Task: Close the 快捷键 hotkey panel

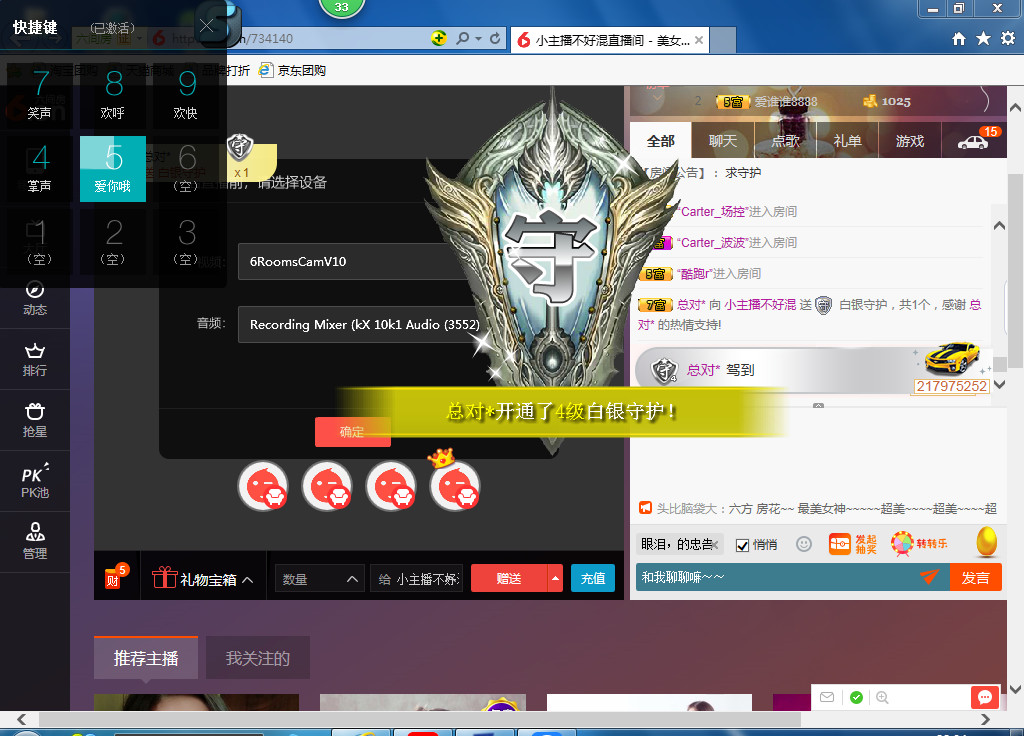Action: [206, 26]
